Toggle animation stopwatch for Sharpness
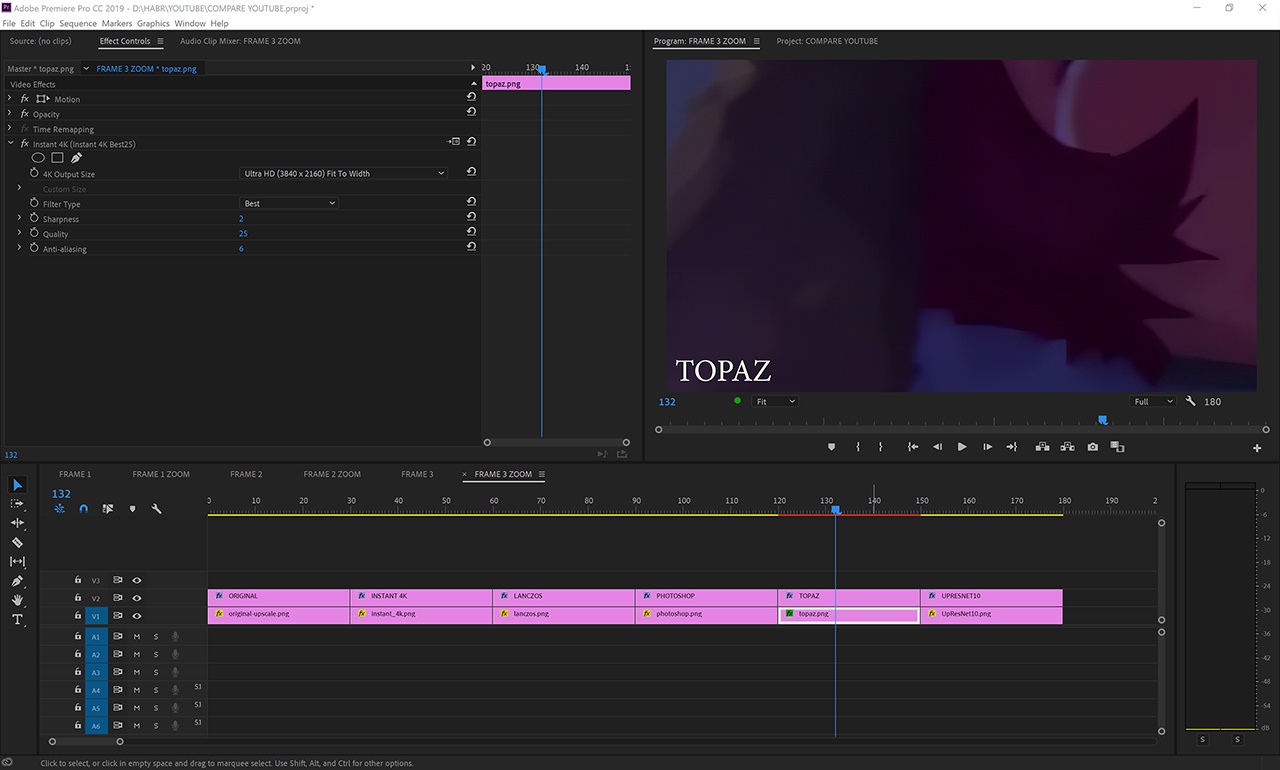Viewport: 1280px width, 770px height. click(x=34, y=218)
